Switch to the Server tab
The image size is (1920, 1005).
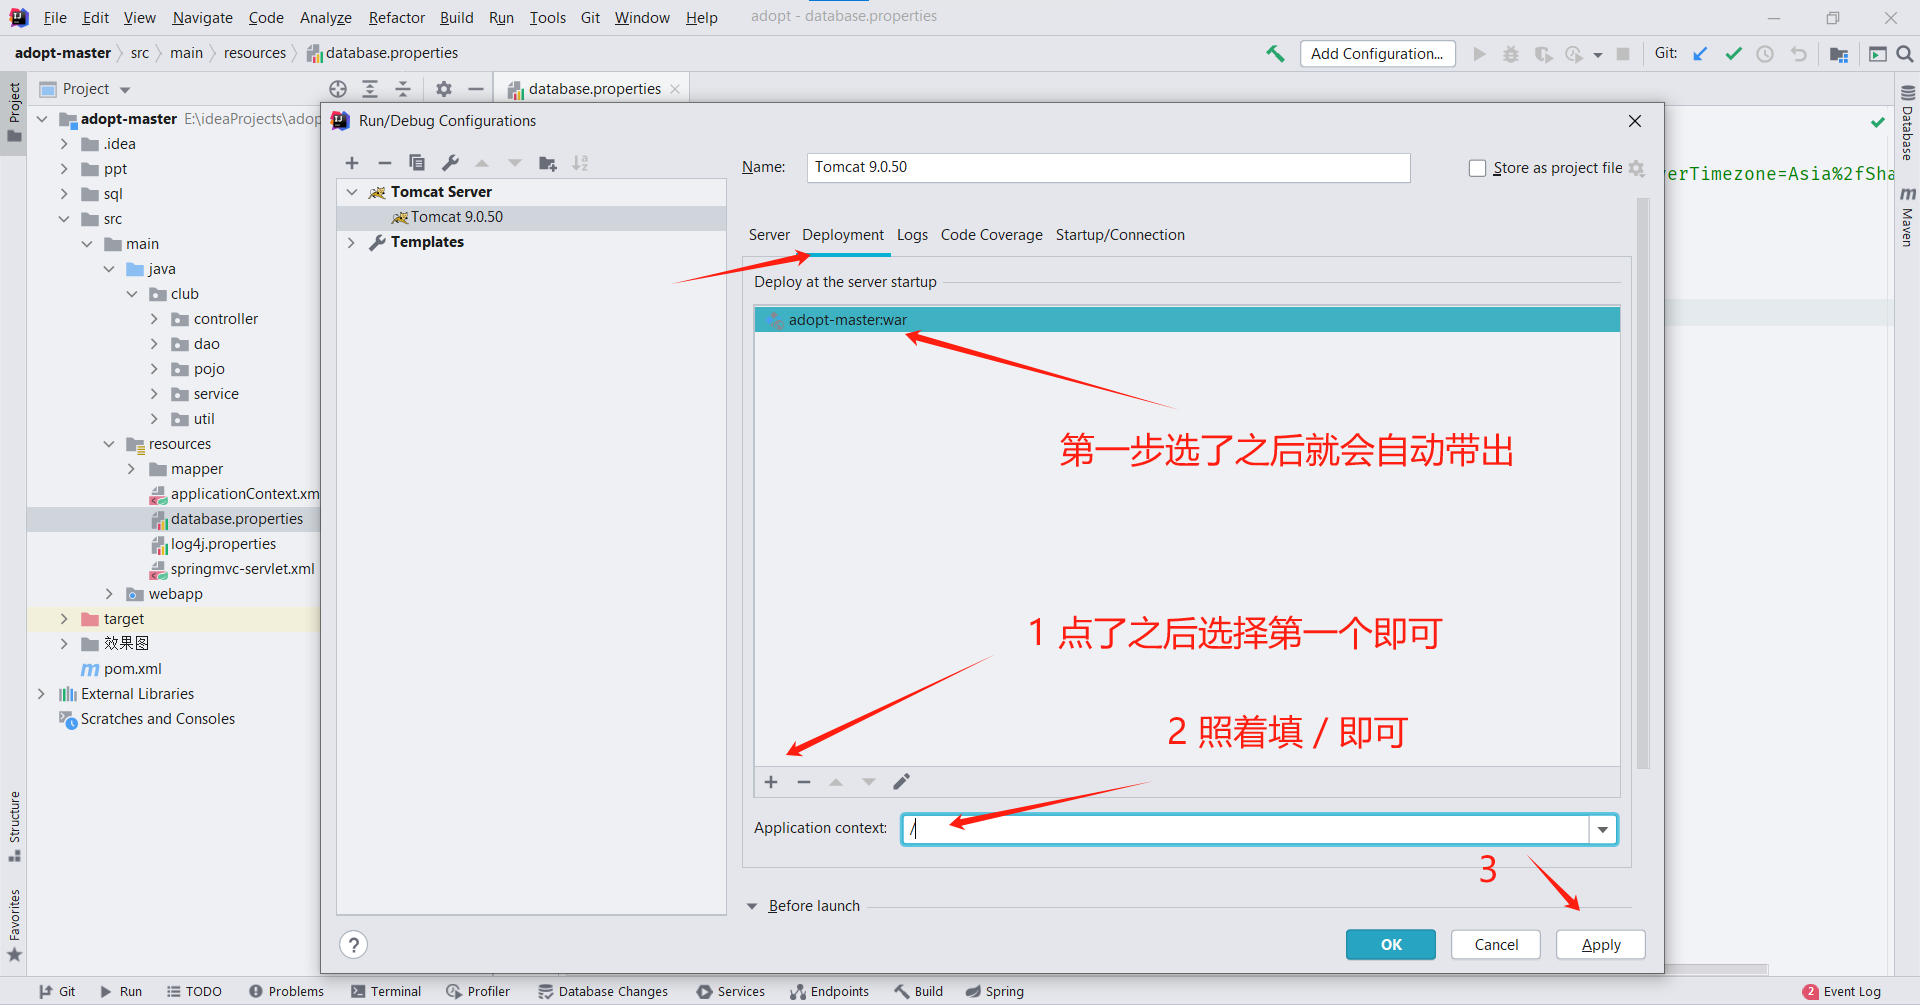coord(769,235)
